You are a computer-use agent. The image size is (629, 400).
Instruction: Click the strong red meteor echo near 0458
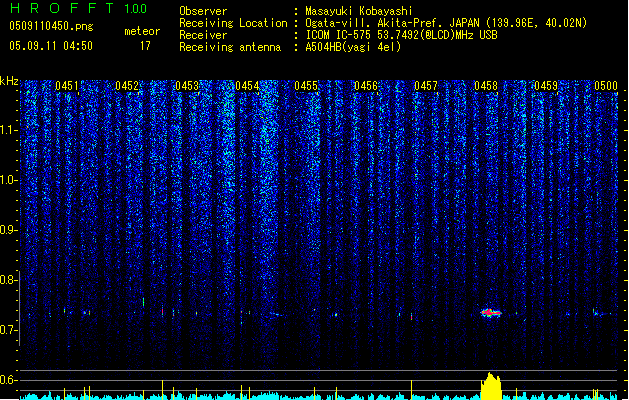point(491,313)
